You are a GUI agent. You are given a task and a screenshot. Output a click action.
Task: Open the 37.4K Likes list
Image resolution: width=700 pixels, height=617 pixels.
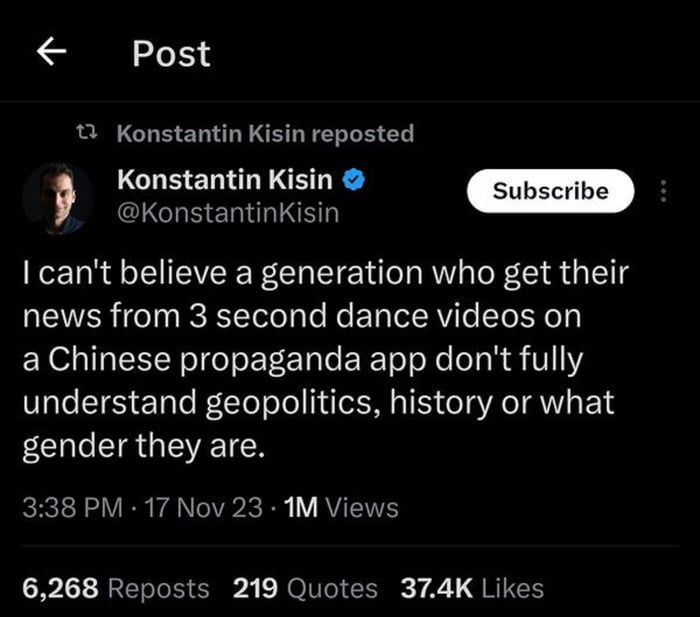[x=472, y=588]
